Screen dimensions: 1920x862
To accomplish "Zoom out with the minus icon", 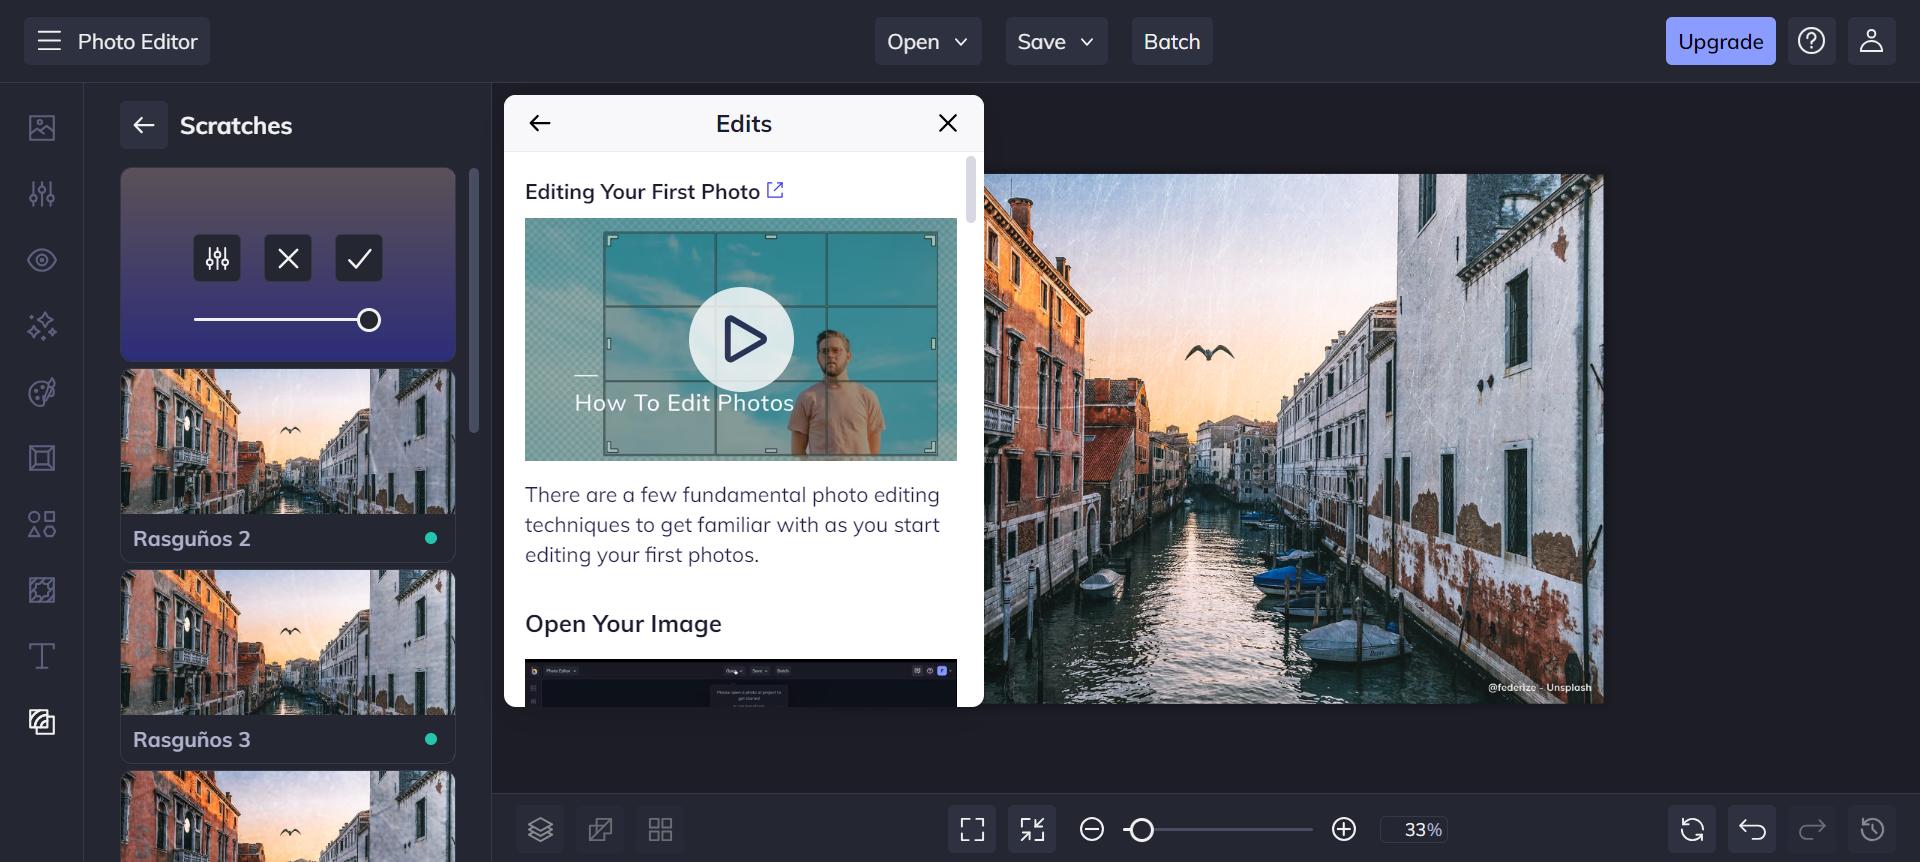I will (1092, 829).
